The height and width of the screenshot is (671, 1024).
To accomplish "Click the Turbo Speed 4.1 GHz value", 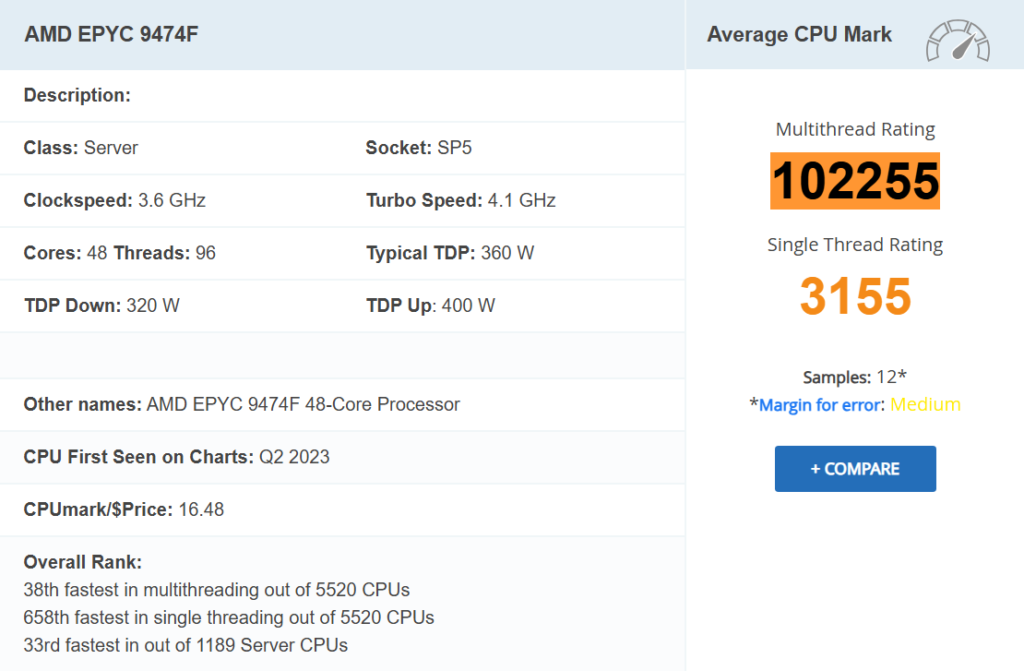I will click(460, 199).
